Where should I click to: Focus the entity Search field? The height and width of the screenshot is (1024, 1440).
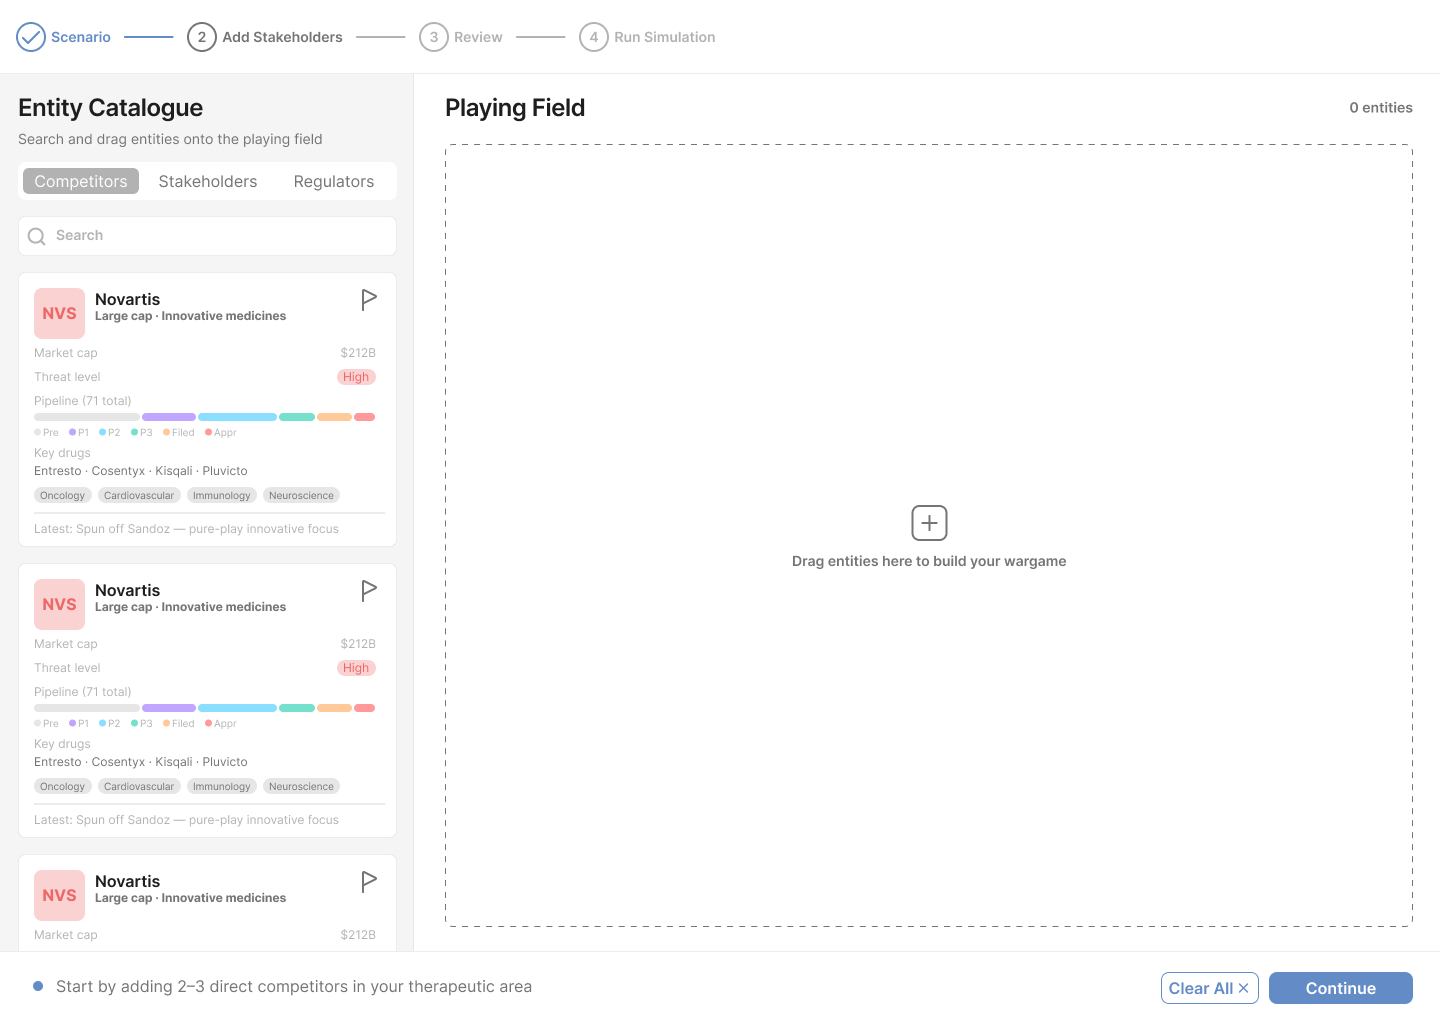(220, 236)
